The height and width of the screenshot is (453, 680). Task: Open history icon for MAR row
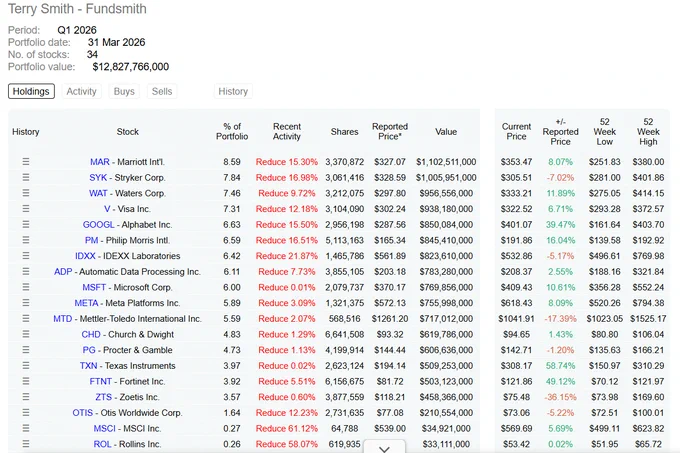pyautogui.click(x=26, y=162)
